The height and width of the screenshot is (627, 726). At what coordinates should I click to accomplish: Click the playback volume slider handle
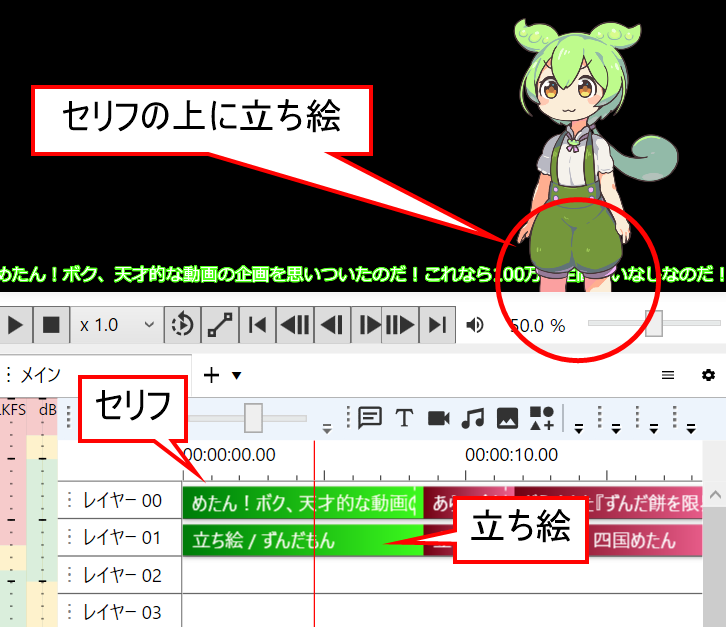tap(653, 324)
